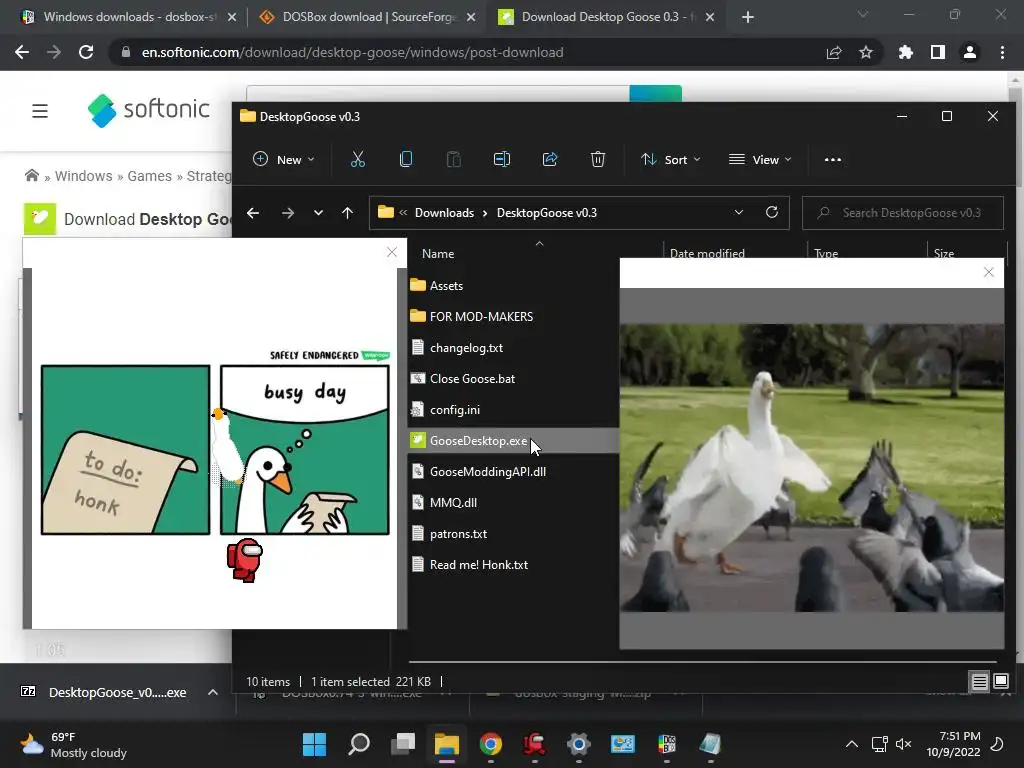This screenshot has width=1024, height=768.
Task: Go up one folder level in Explorer
Action: (347, 213)
